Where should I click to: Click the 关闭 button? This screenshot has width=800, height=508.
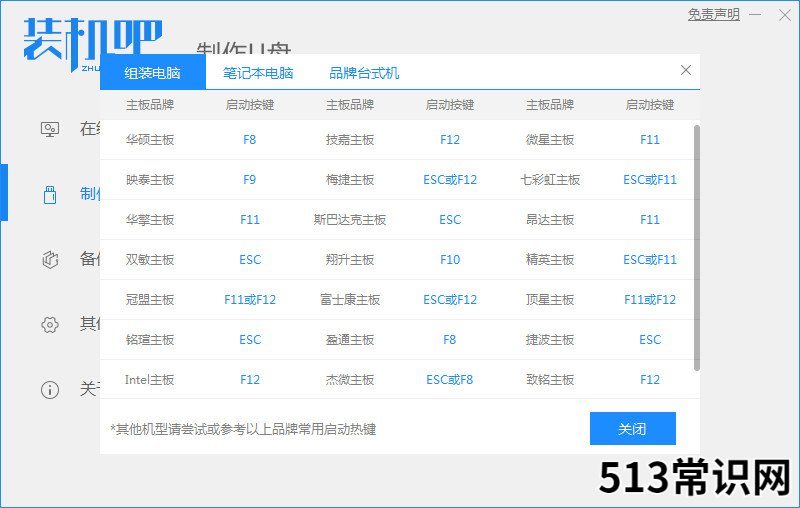633,428
